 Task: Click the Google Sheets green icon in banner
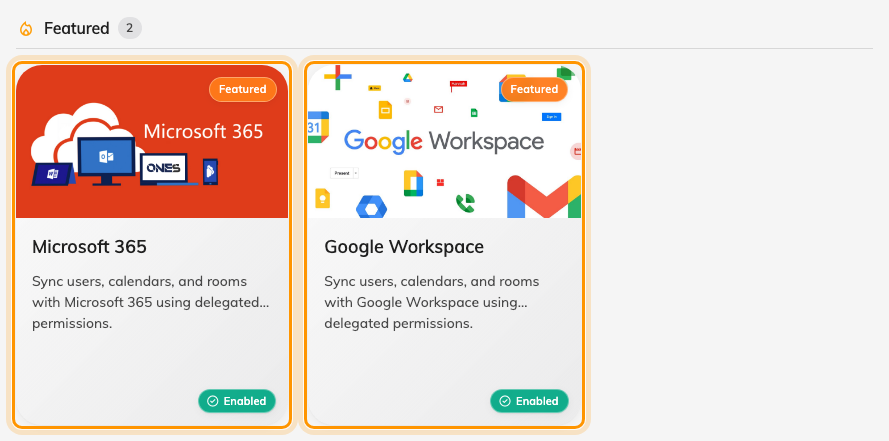[x=474, y=113]
